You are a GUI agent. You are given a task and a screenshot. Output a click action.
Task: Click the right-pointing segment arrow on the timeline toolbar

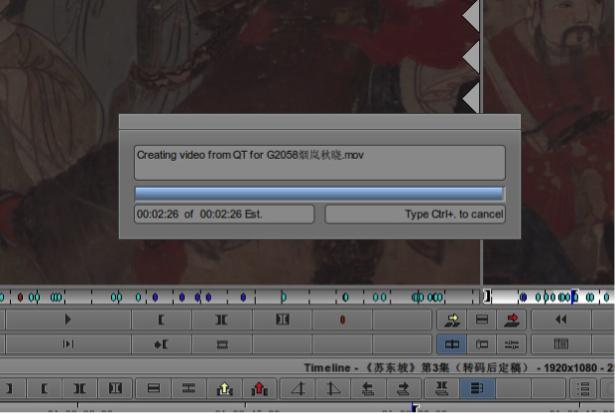403,388
